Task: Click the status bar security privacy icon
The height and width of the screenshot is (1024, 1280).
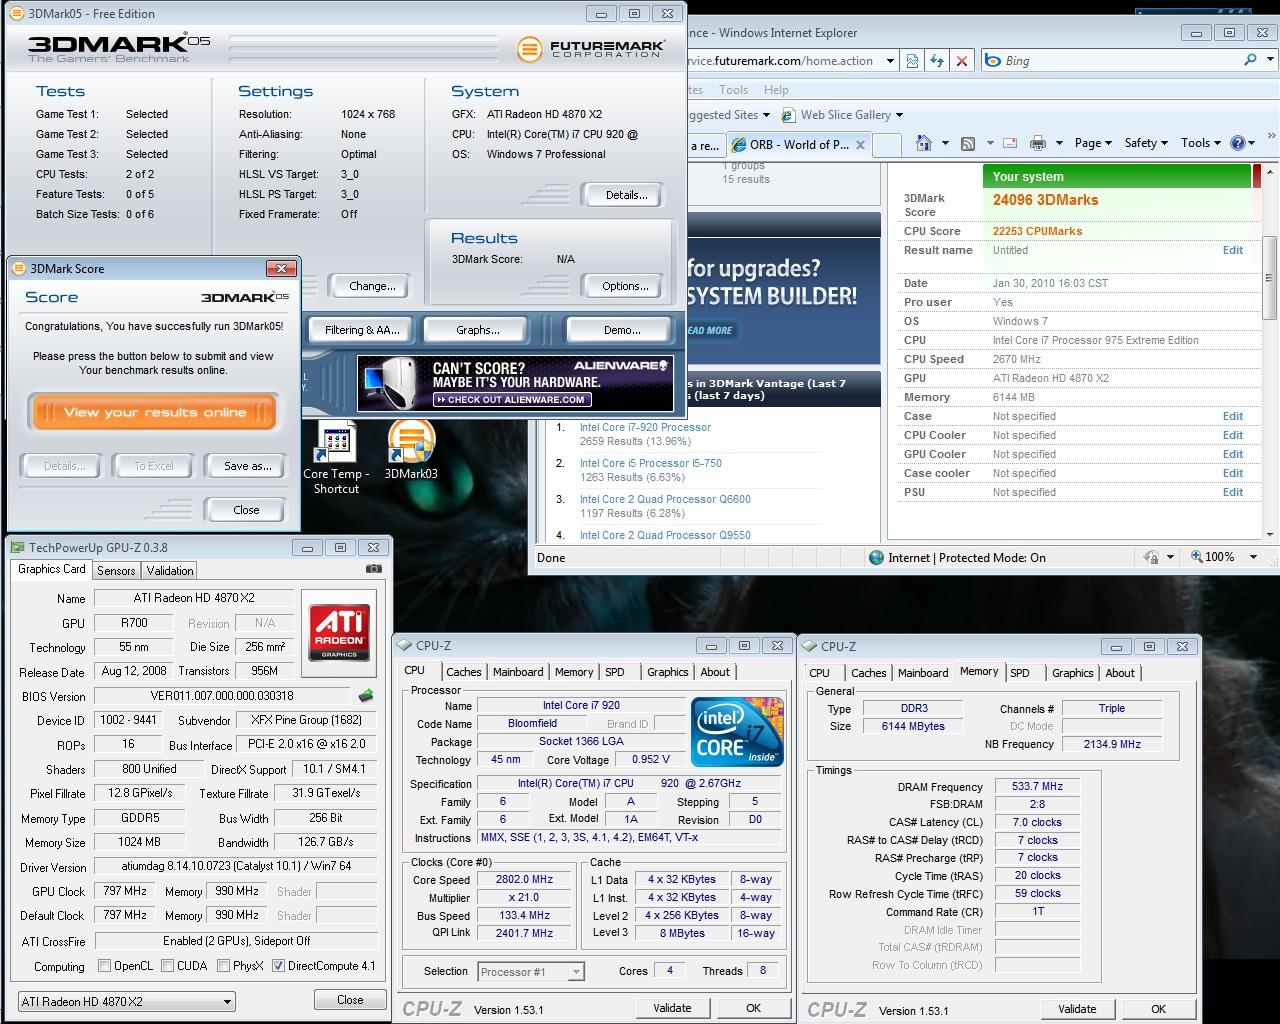Action: point(1150,557)
